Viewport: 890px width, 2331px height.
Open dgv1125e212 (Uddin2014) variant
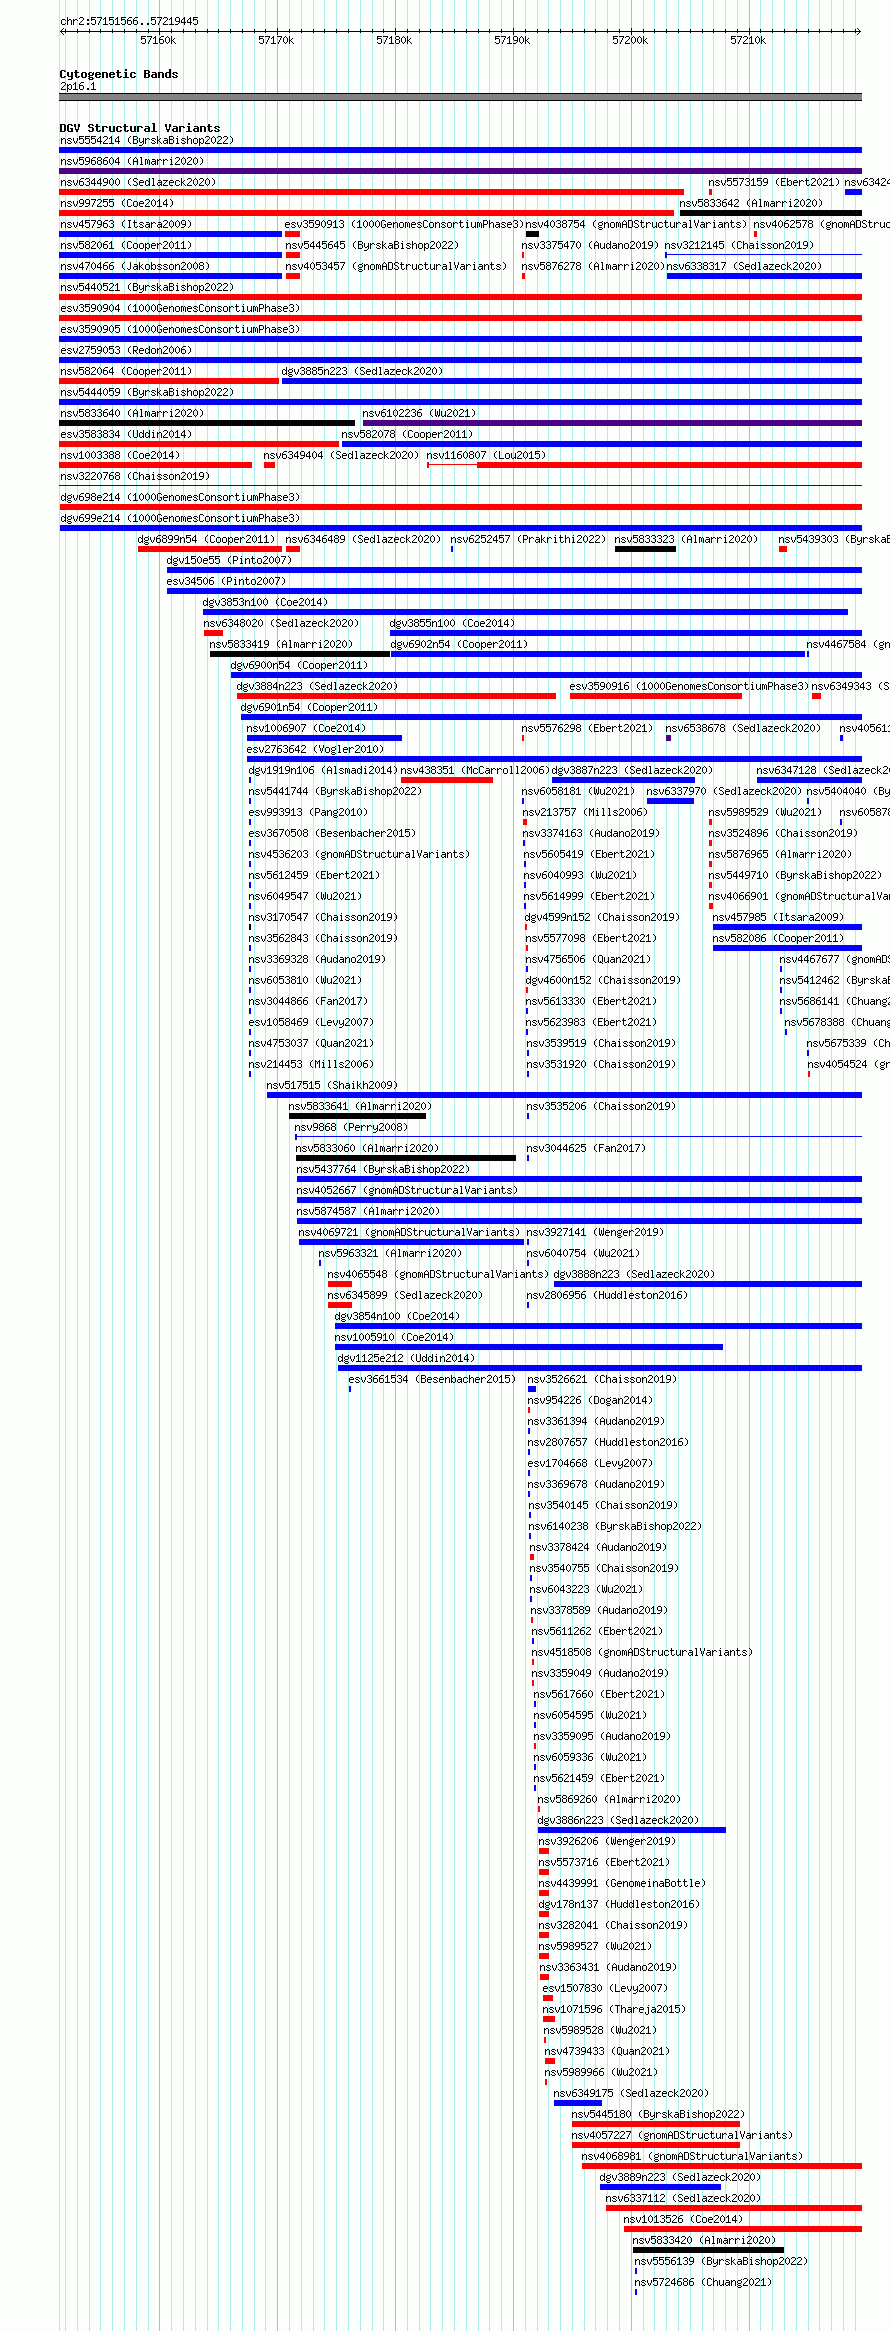coord(406,1358)
